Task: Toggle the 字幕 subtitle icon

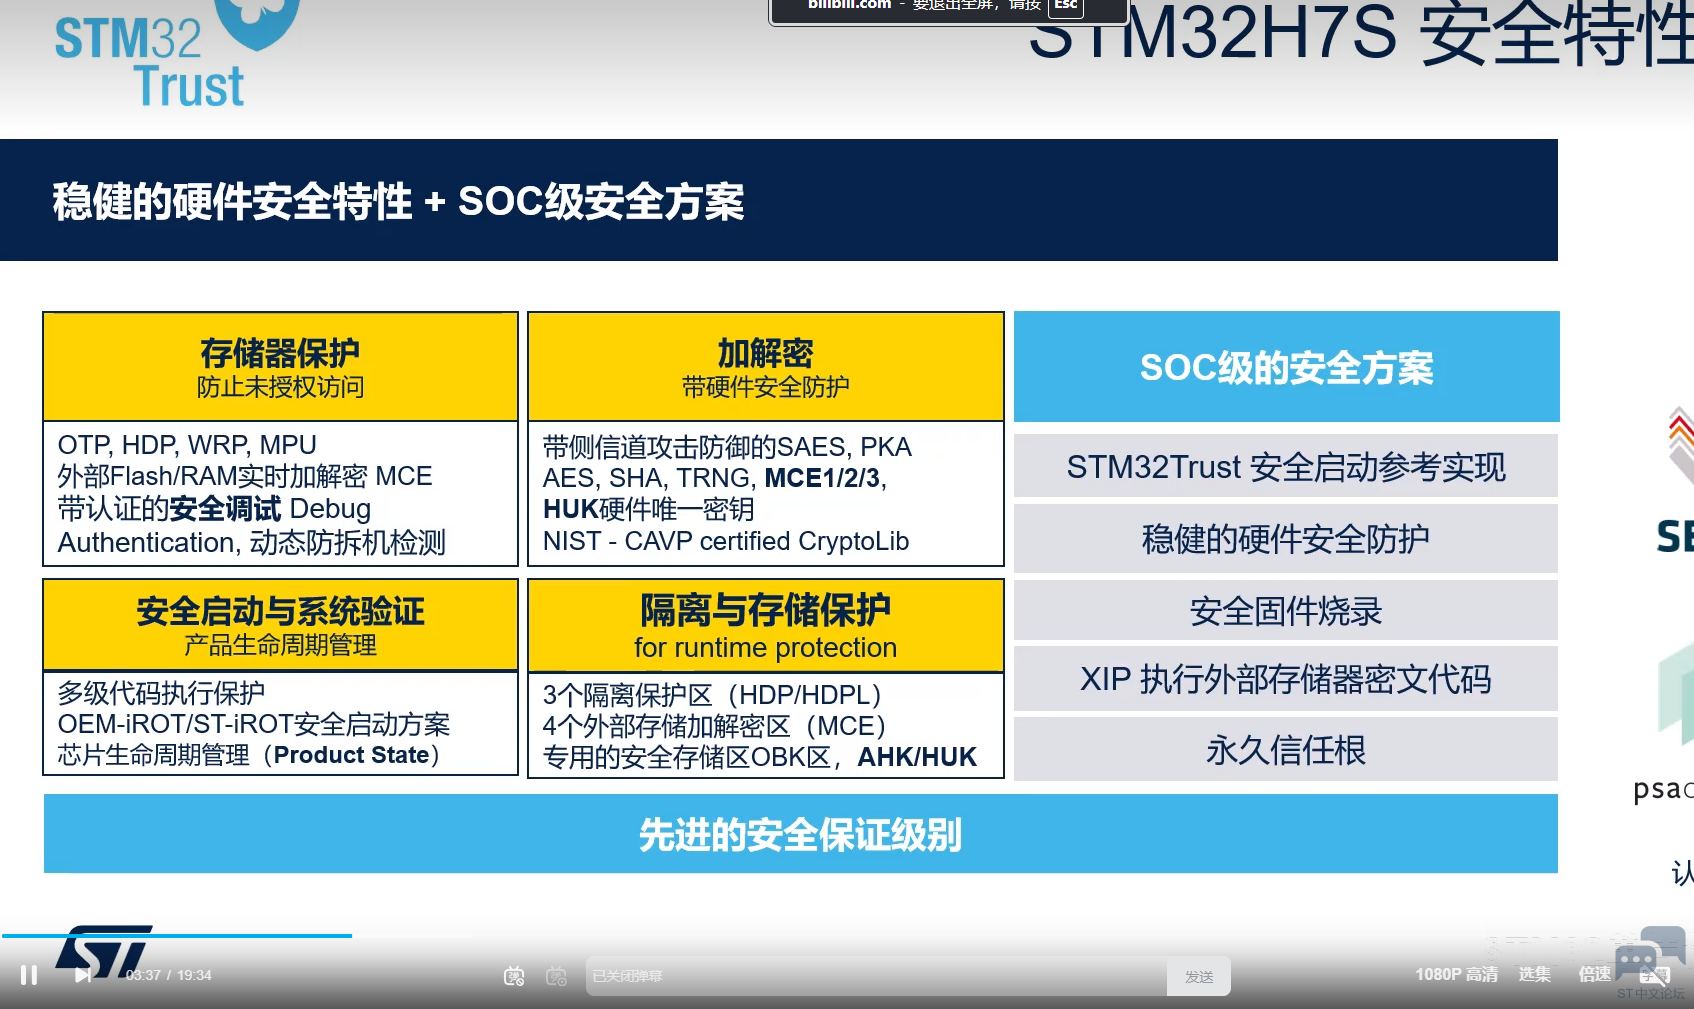Action: (1655, 975)
